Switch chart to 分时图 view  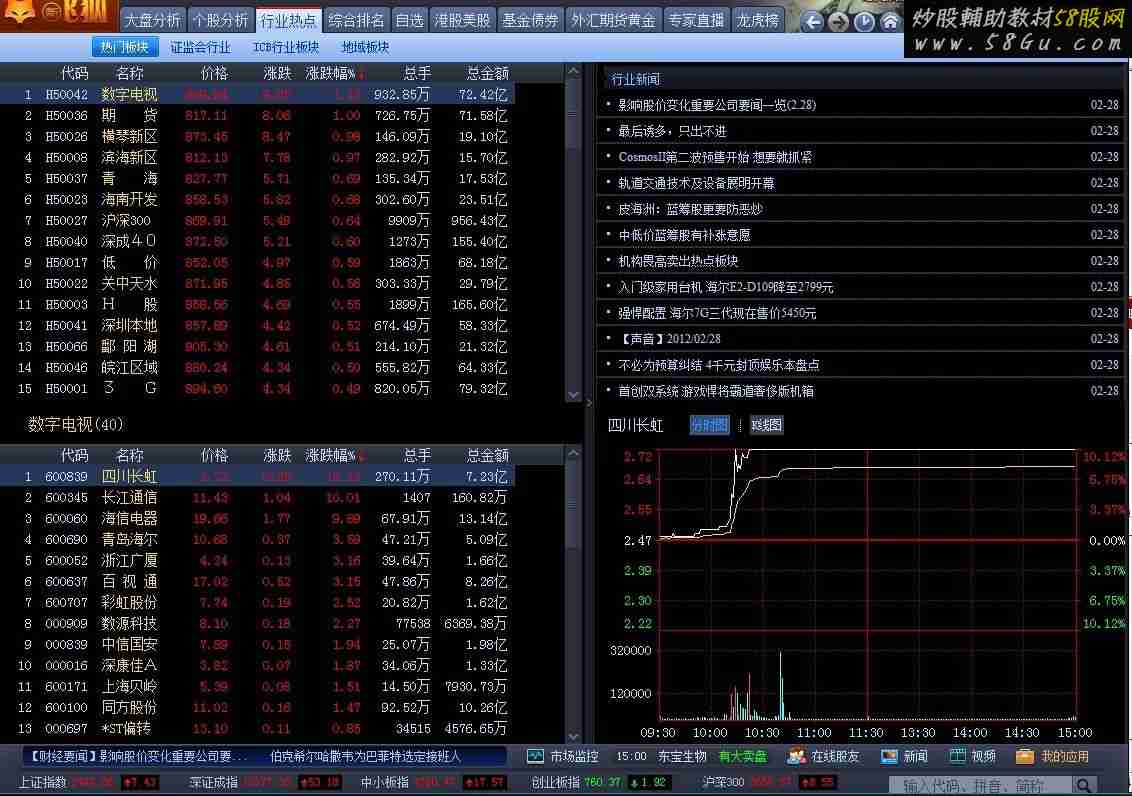point(709,425)
